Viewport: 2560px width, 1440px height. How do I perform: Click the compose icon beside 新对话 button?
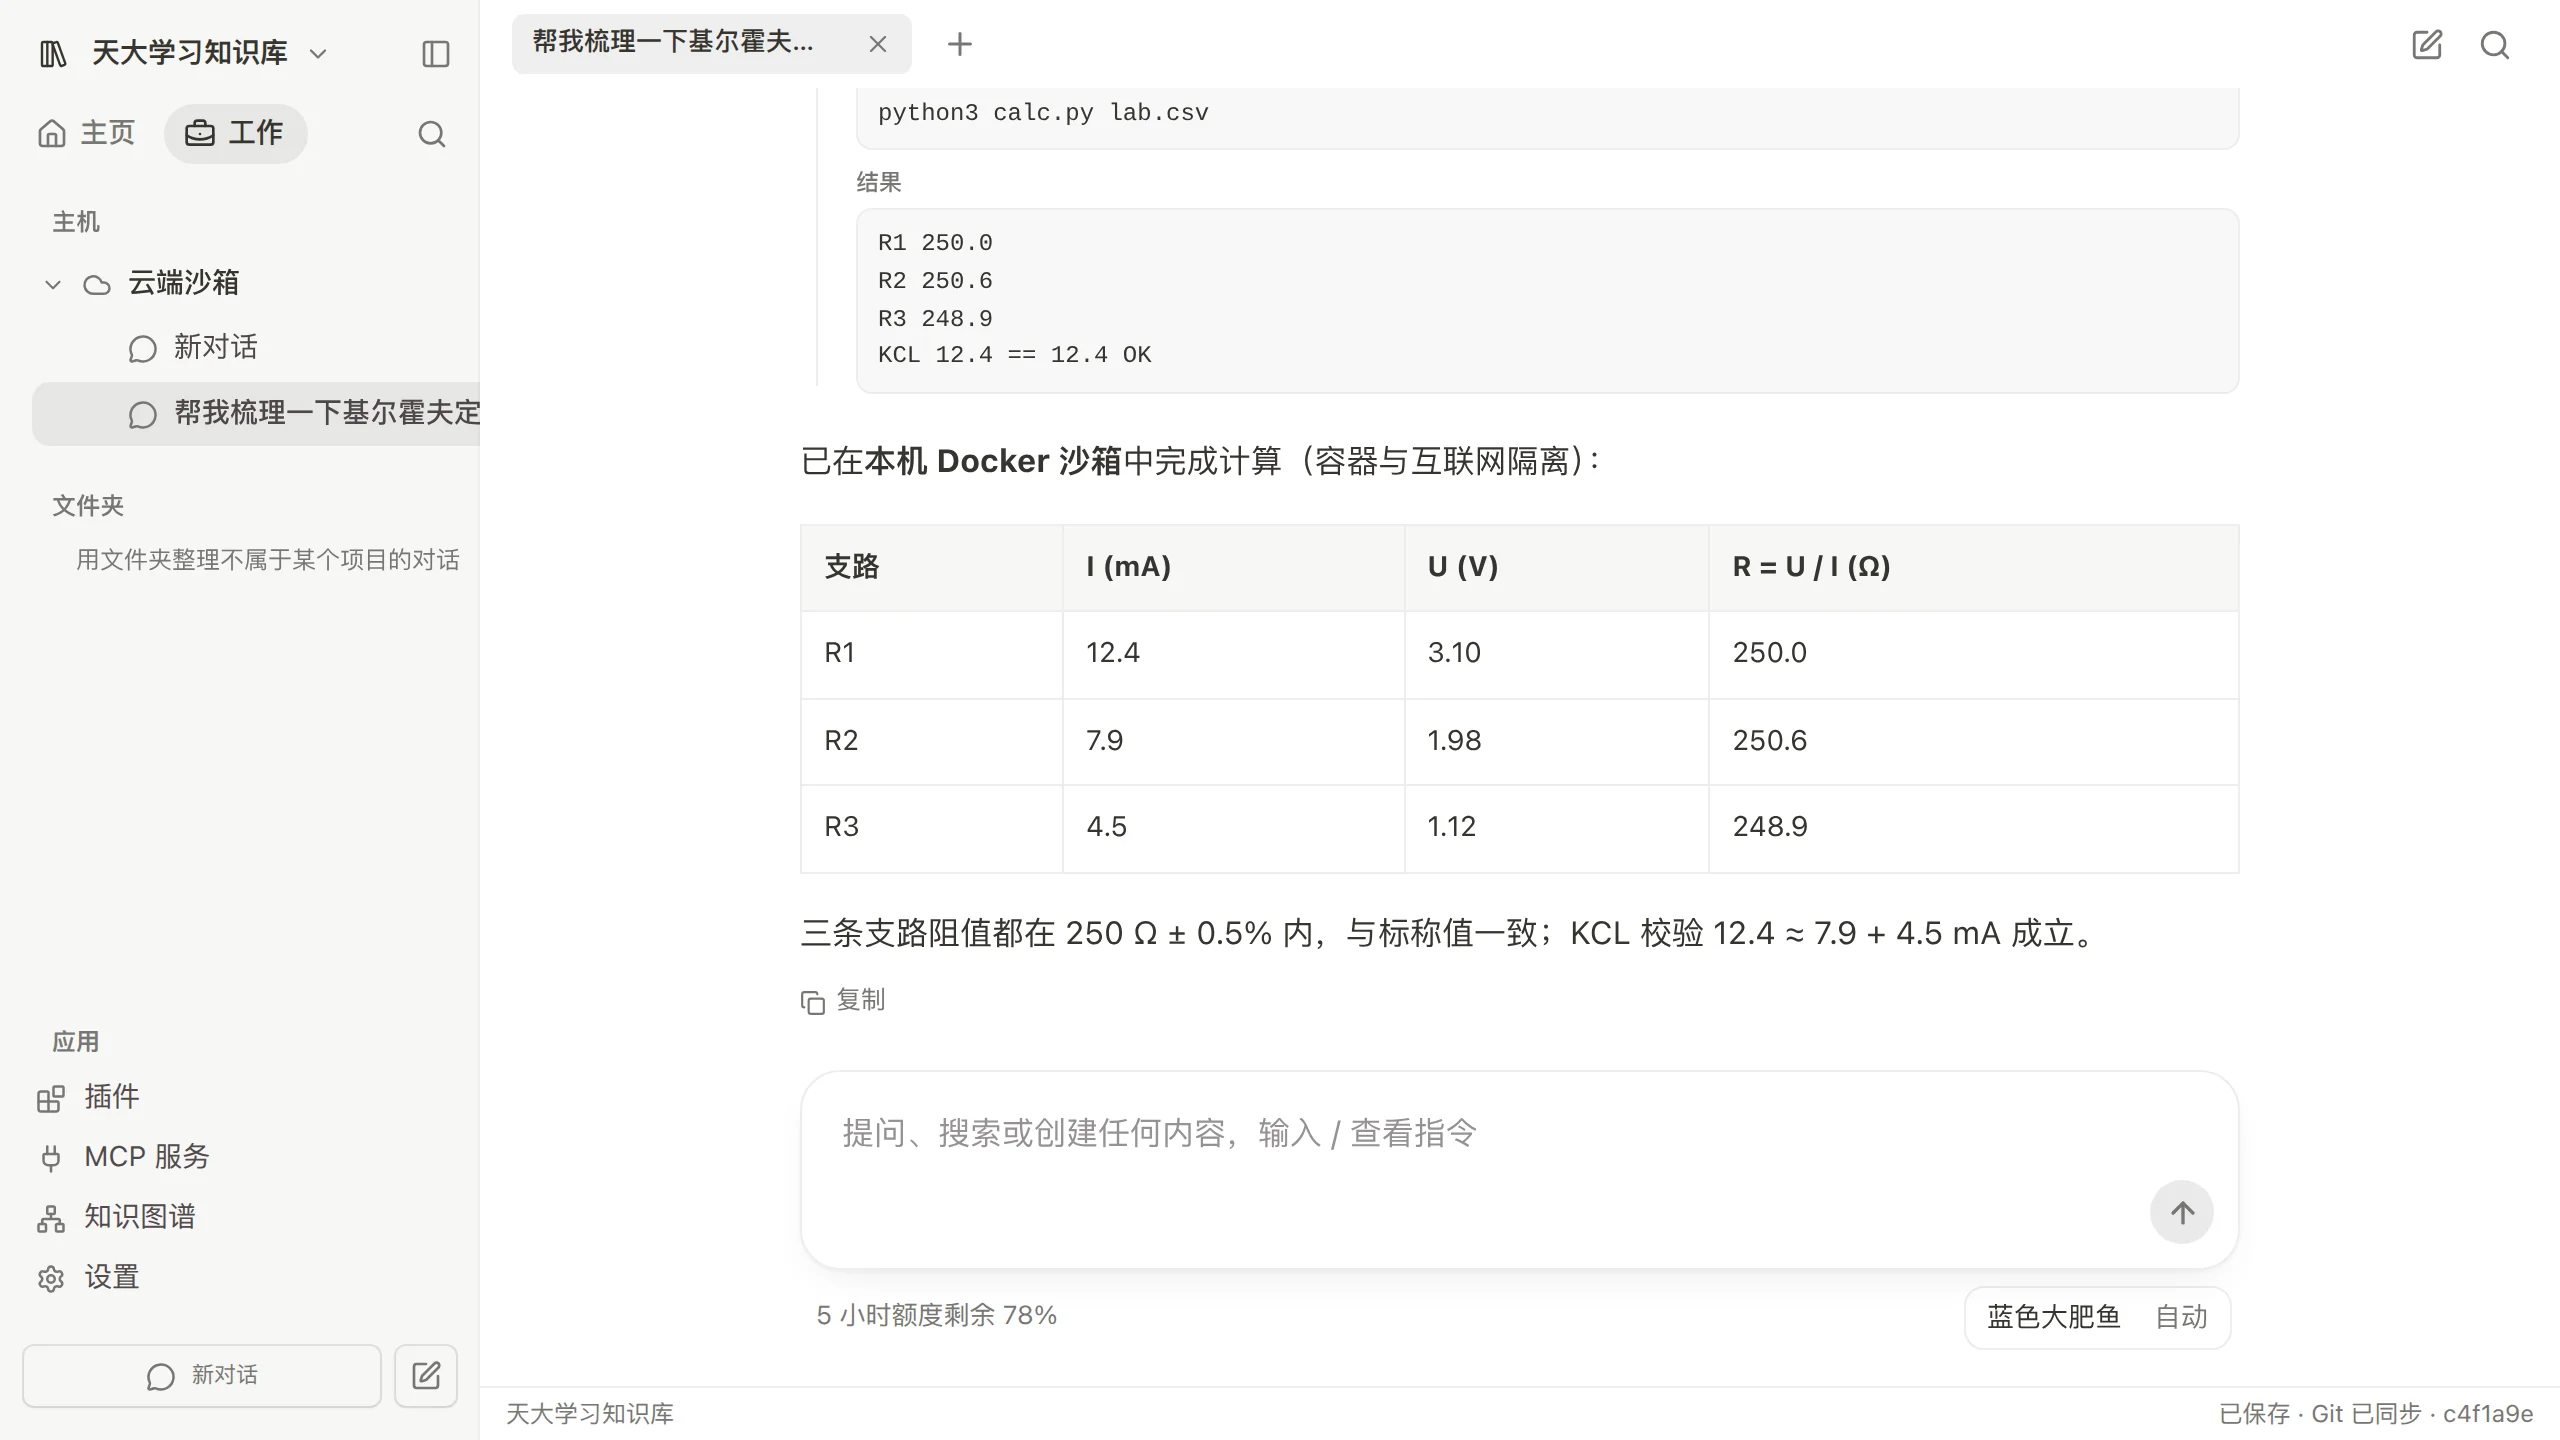point(426,1376)
